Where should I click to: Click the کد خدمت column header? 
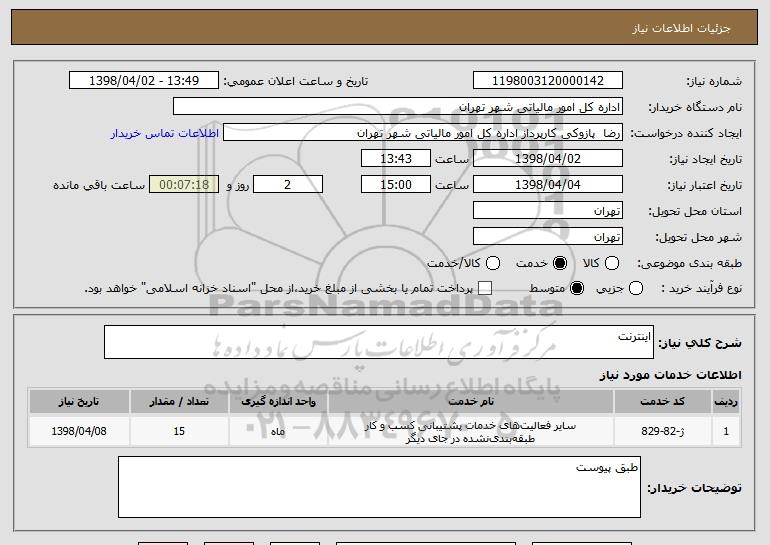(662, 402)
